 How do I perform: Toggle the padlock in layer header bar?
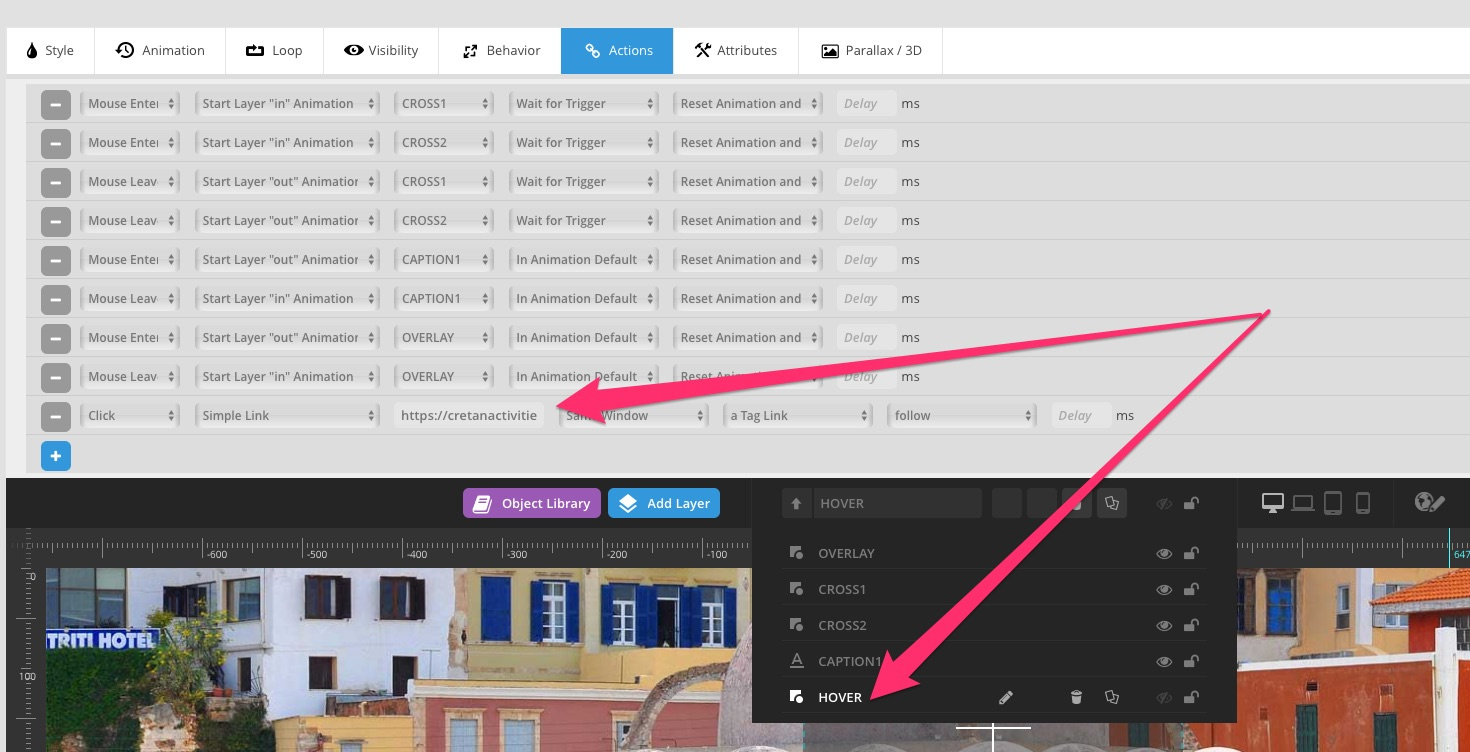(x=1191, y=503)
